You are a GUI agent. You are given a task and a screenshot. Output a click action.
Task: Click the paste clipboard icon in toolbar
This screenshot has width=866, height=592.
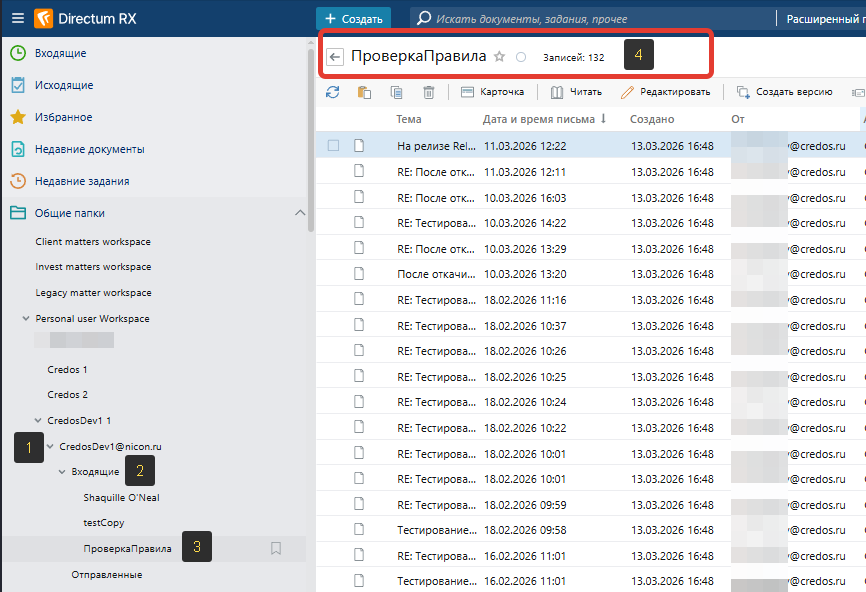pos(365,92)
